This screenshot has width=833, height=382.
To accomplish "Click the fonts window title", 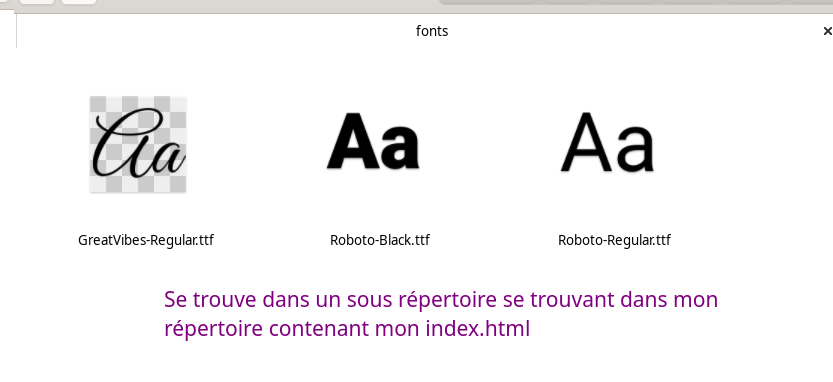I will point(432,31).
